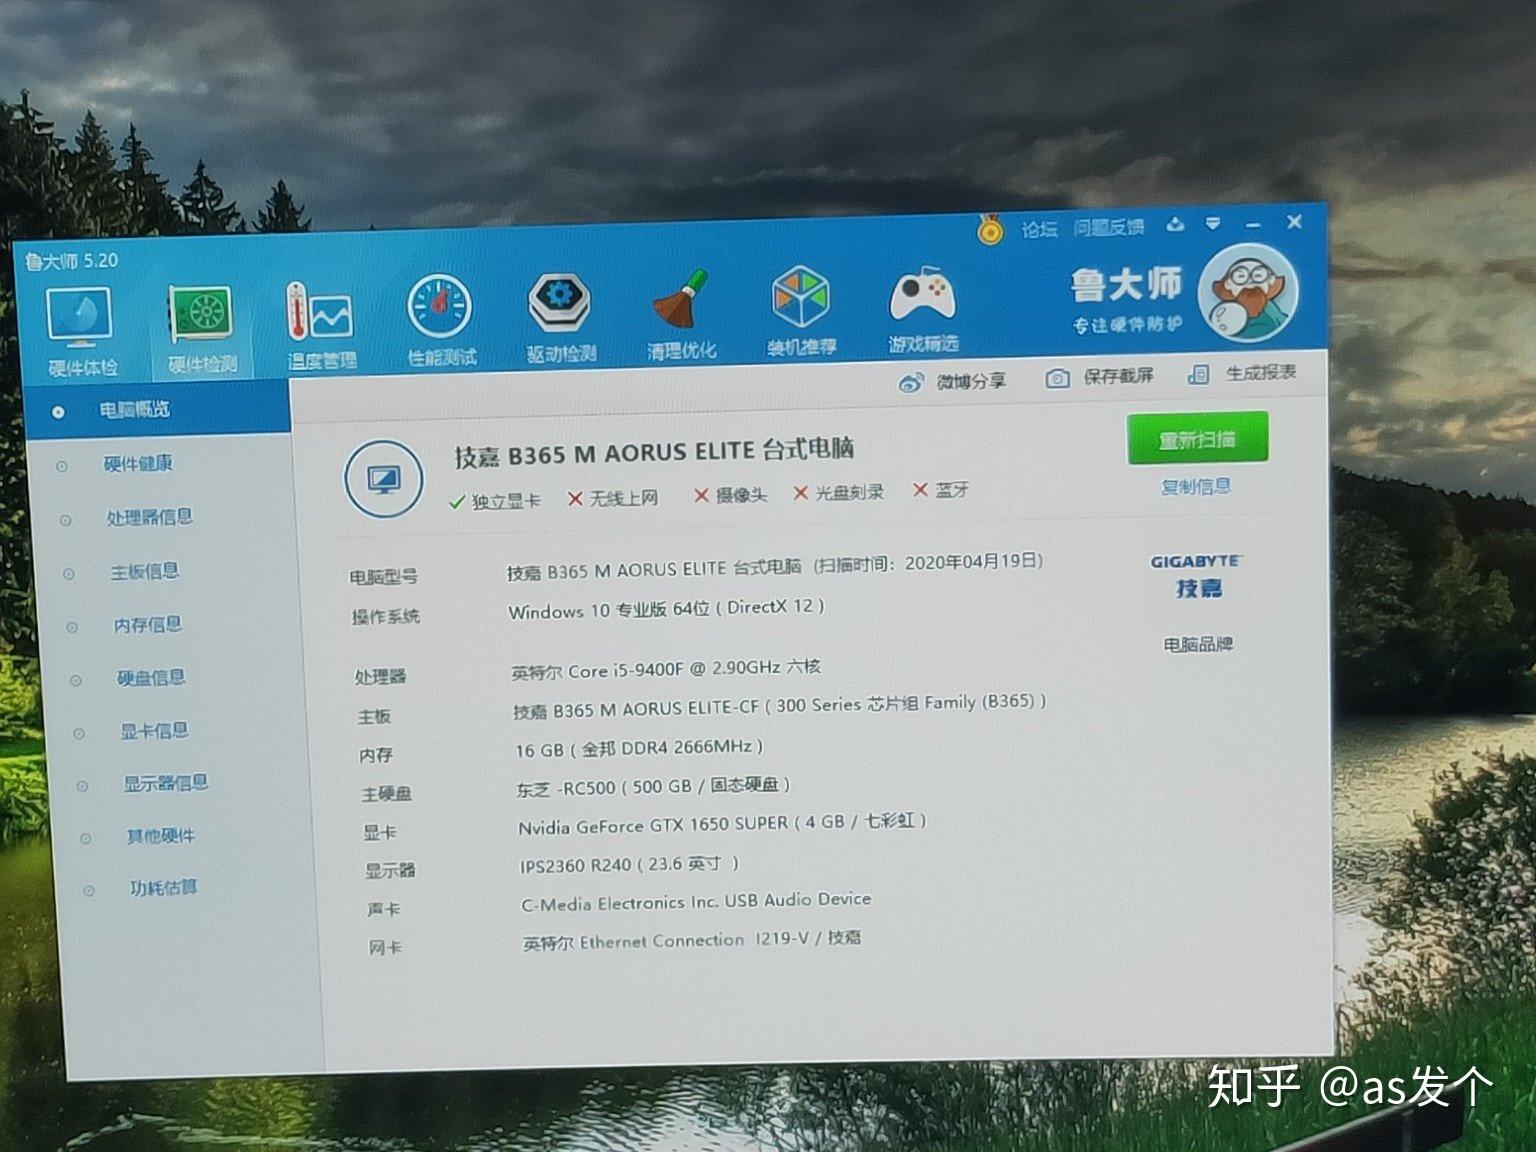Open the title bar dropdown menu arrow
Image resolution: width=1536 pixels, height=1152 pixels.
tap(1213, 224)
